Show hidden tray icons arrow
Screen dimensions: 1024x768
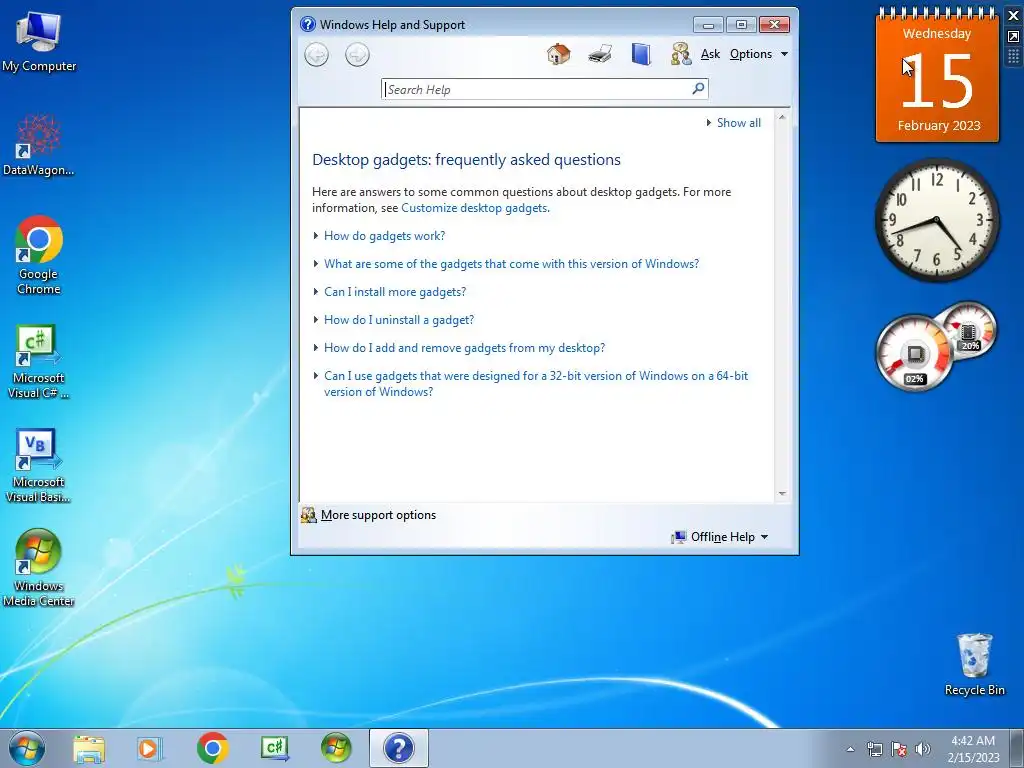[850, 749]
